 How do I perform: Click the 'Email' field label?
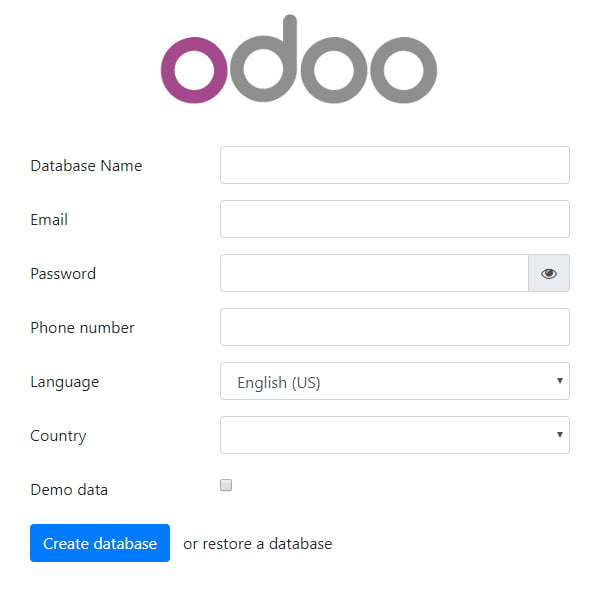coord(49,220)
